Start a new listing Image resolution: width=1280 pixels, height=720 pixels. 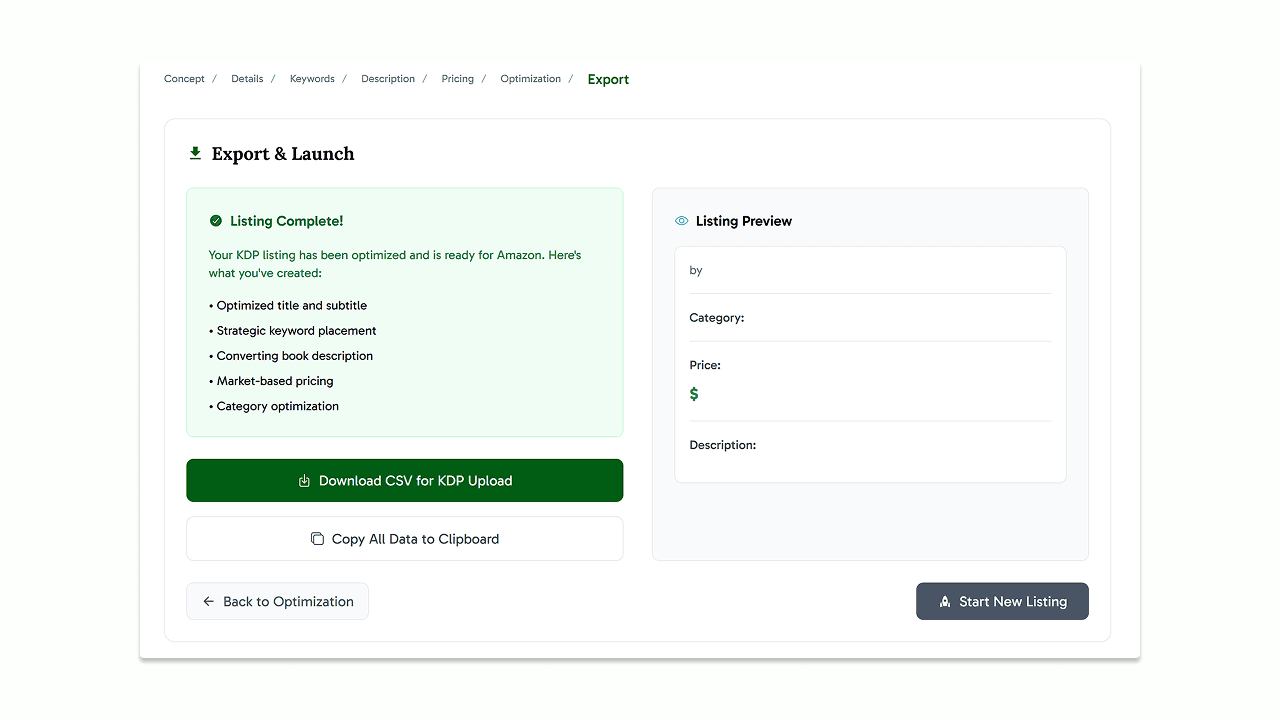1002,601
